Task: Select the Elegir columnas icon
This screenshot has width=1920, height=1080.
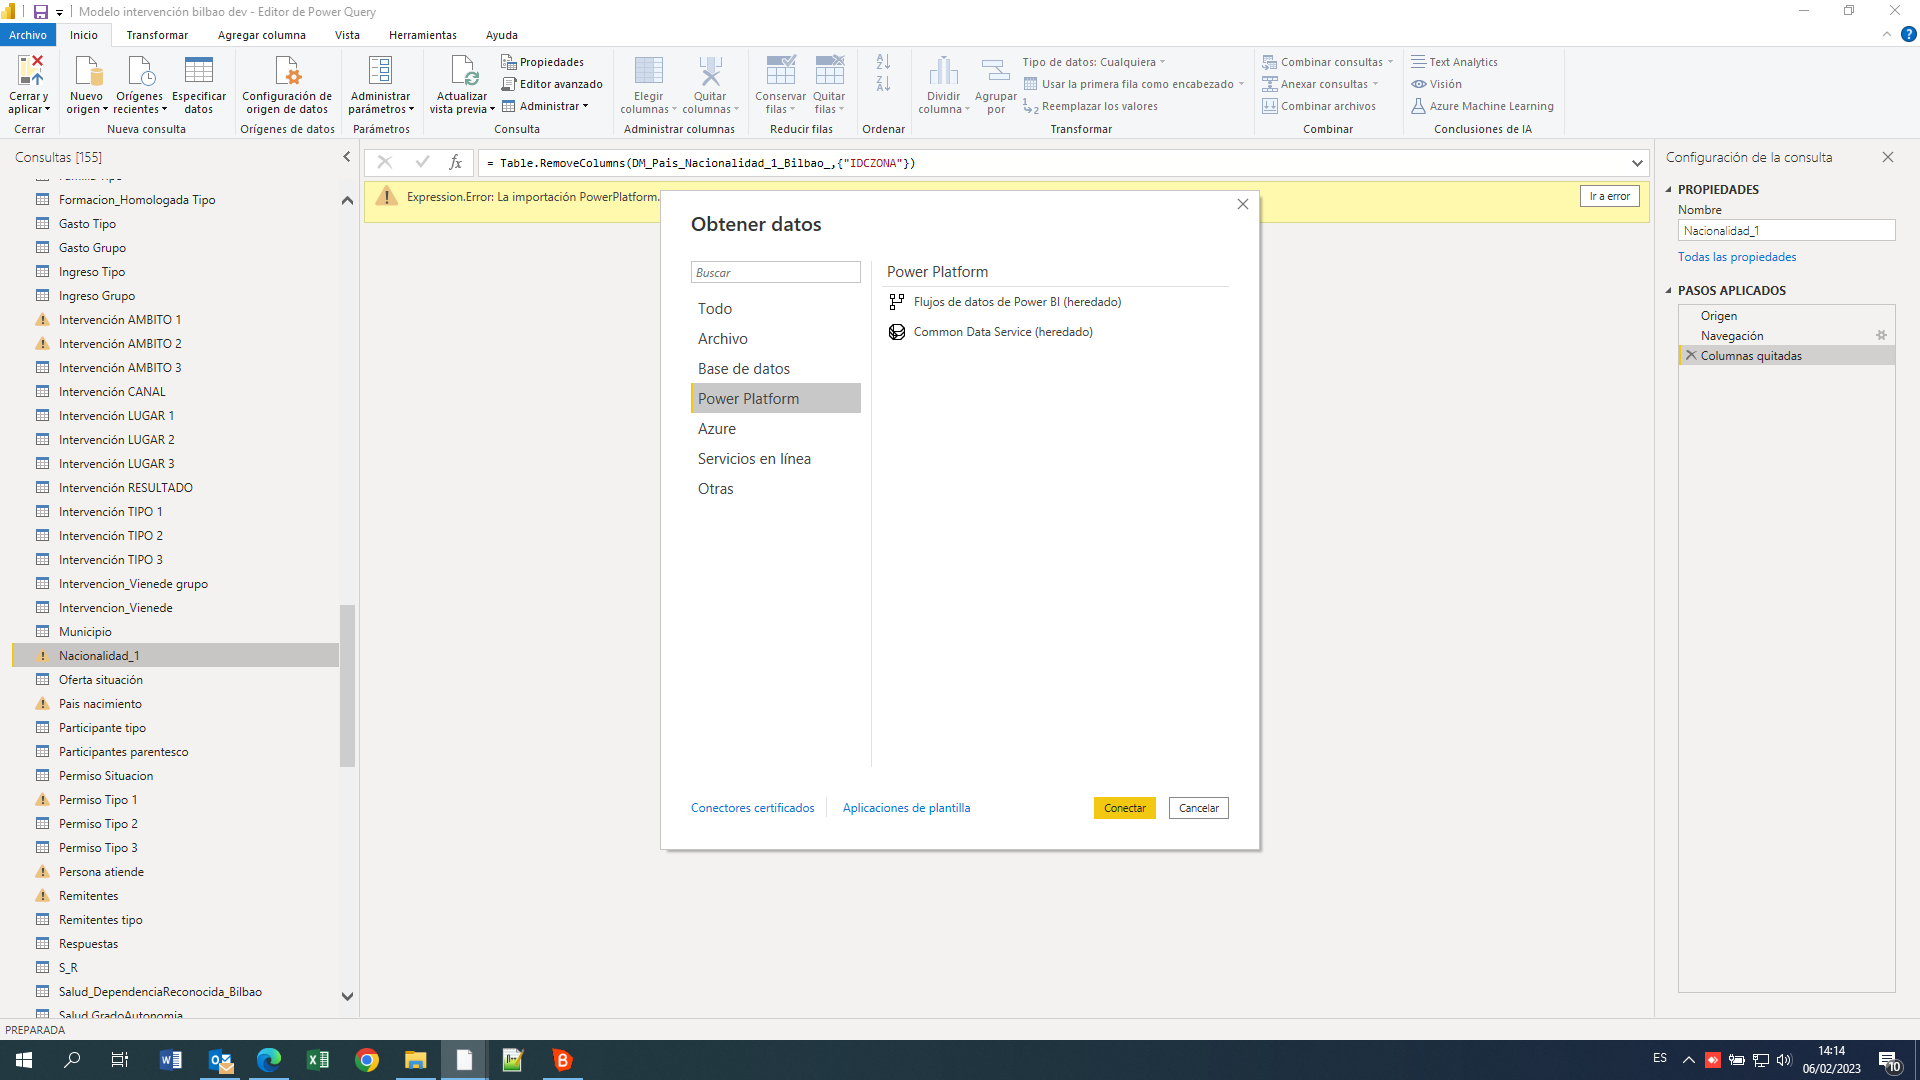Action: coord(648,71)
